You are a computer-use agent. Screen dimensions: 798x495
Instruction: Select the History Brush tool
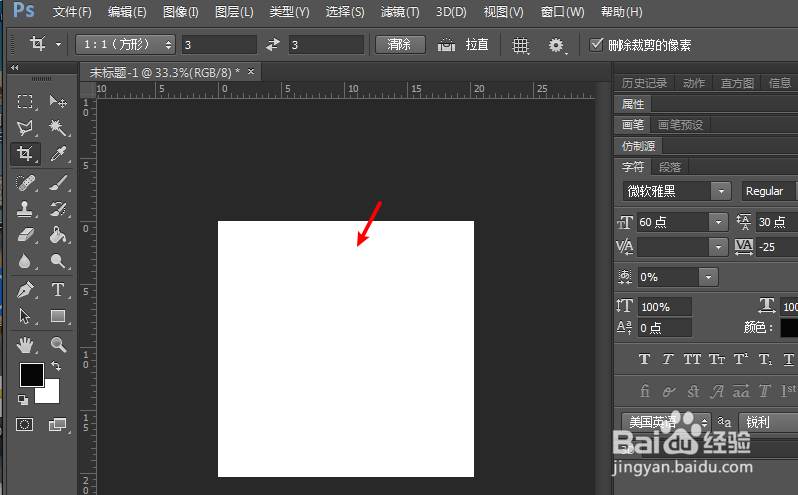click(x=58, y=209)
